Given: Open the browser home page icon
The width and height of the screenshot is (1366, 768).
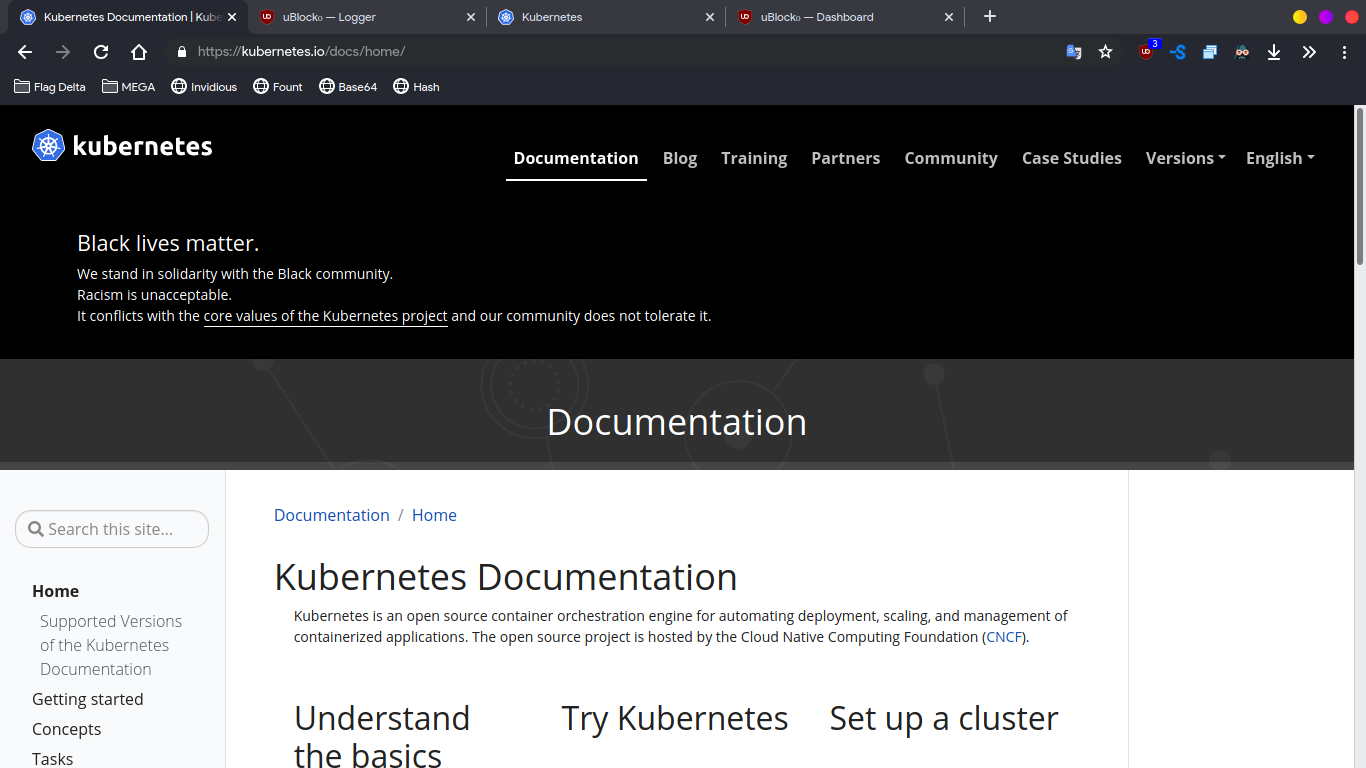Looking at the screenshot, I should (x=139, y=52).
